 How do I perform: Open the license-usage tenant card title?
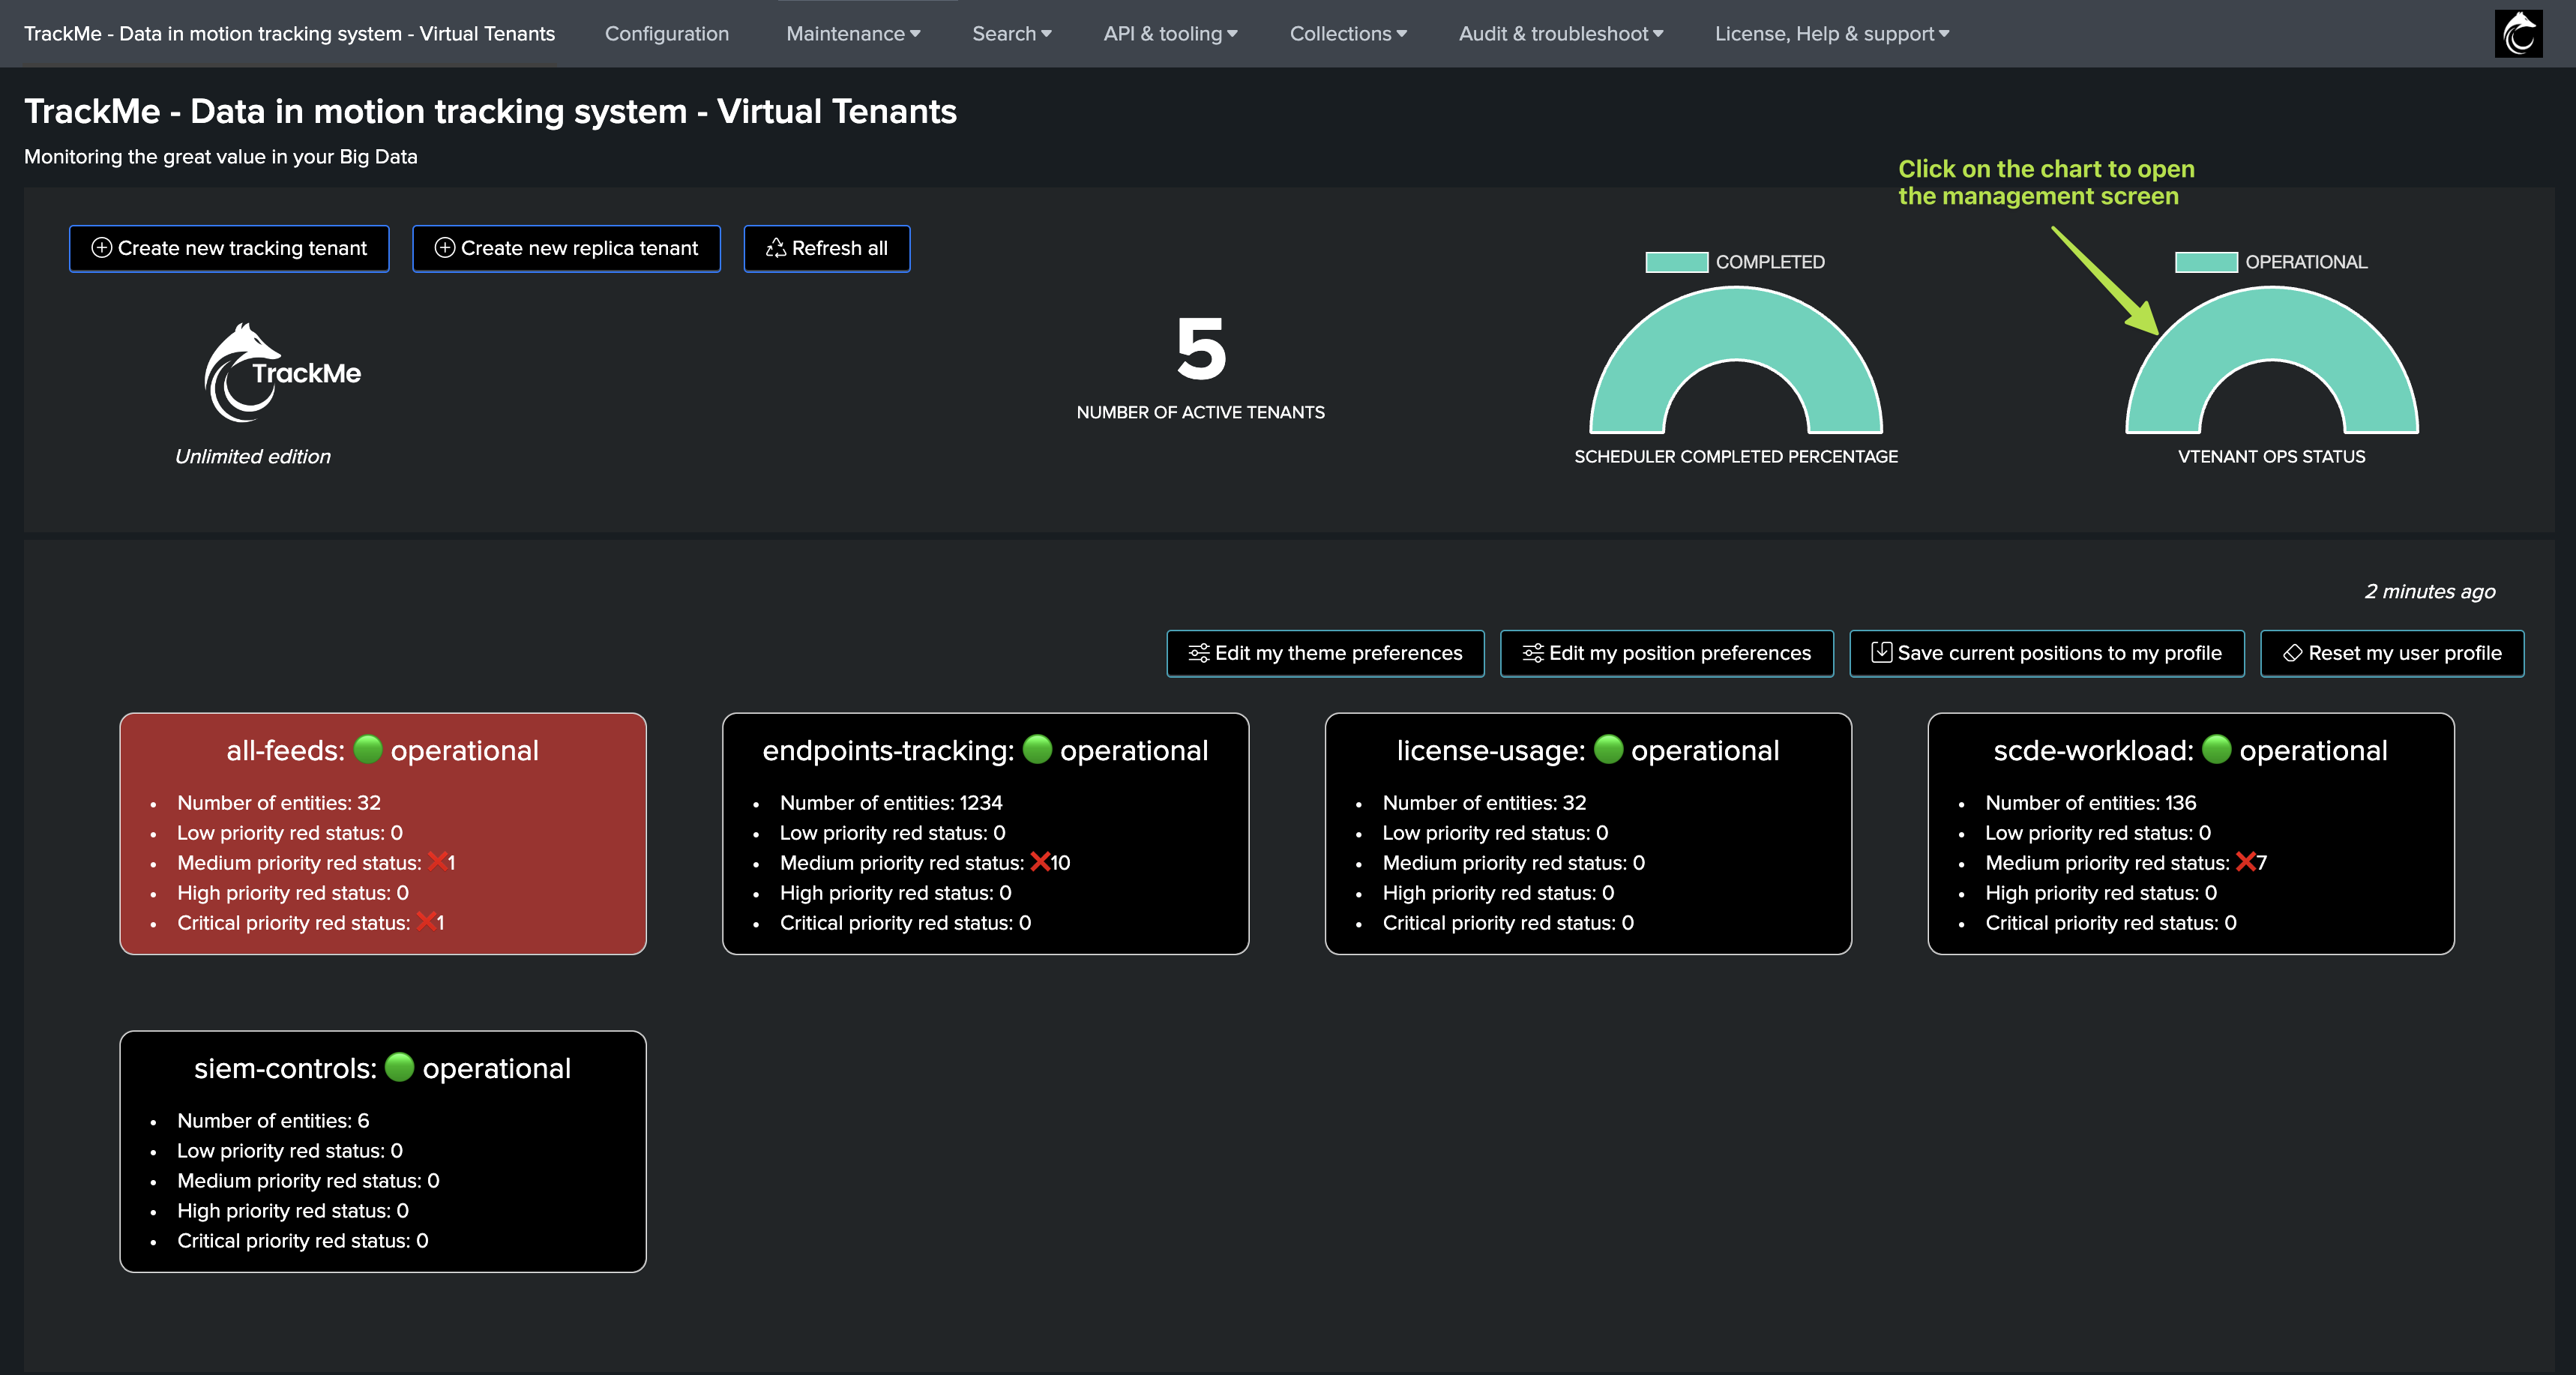(x=1587, y=750)
